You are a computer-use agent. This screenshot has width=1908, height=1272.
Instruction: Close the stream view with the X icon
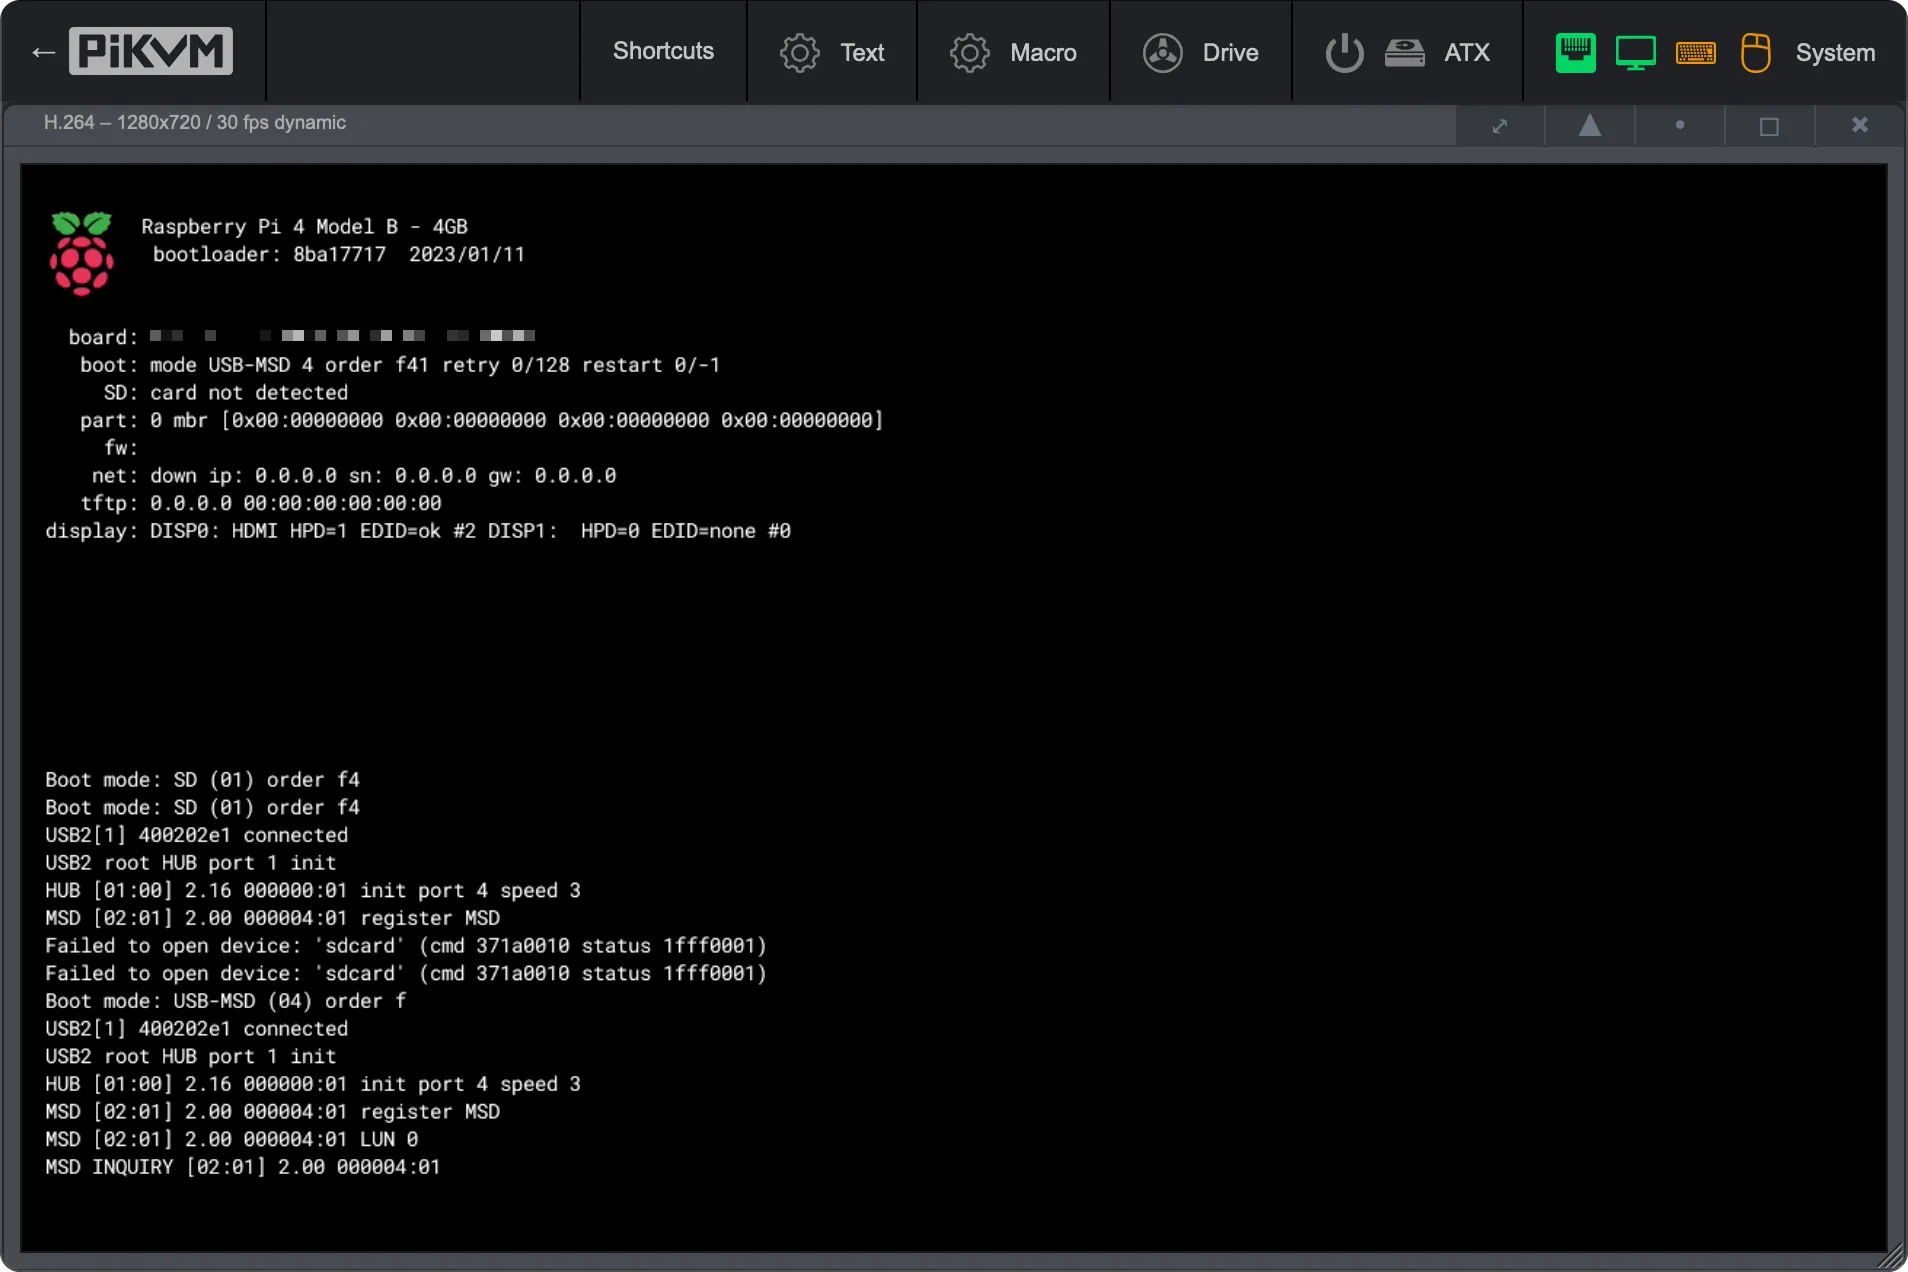(x=1859, y=125)
